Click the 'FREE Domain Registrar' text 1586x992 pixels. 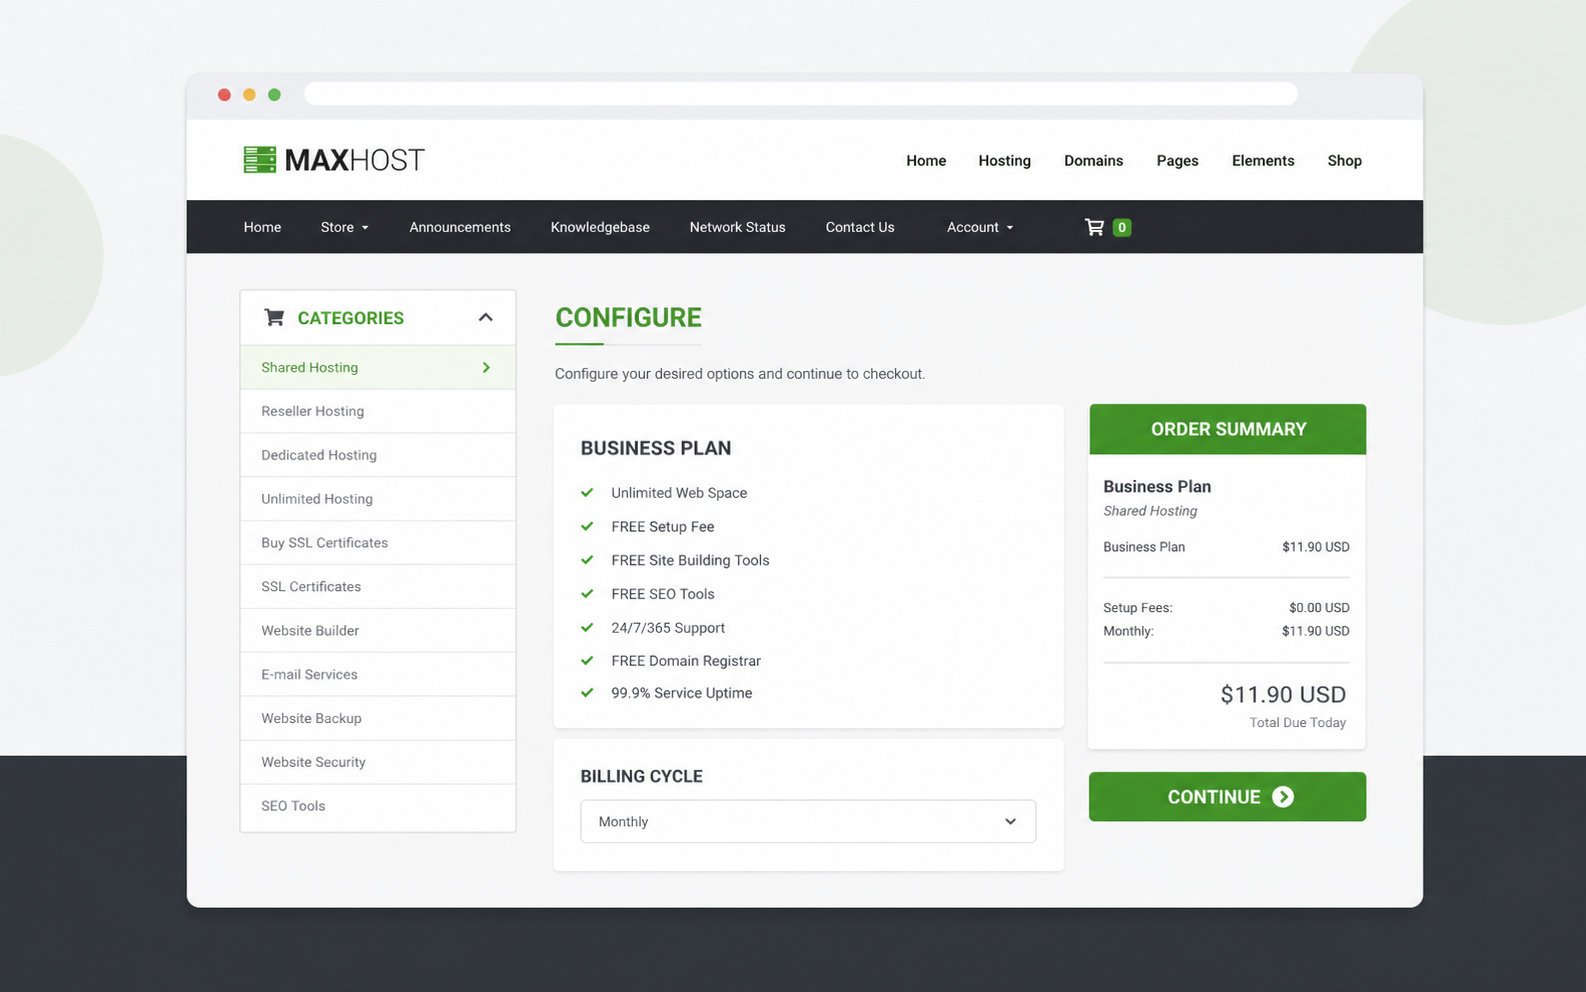pos(686,661)
